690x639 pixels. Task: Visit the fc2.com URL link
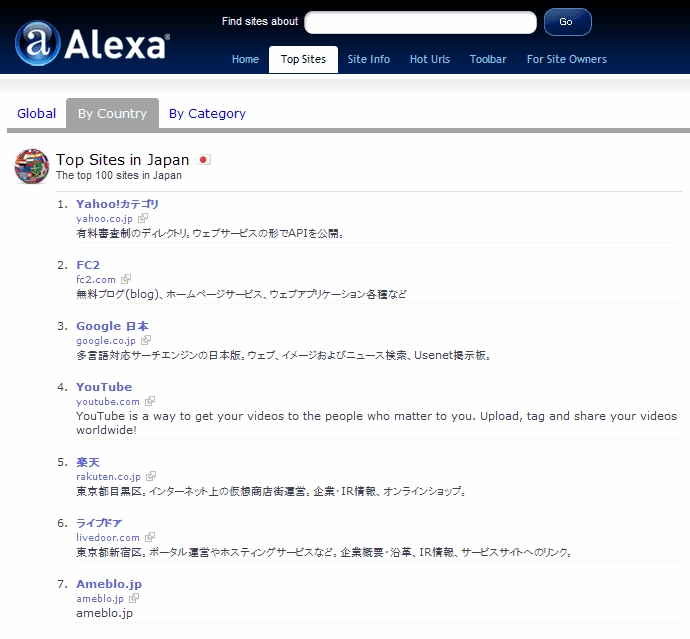96,279
